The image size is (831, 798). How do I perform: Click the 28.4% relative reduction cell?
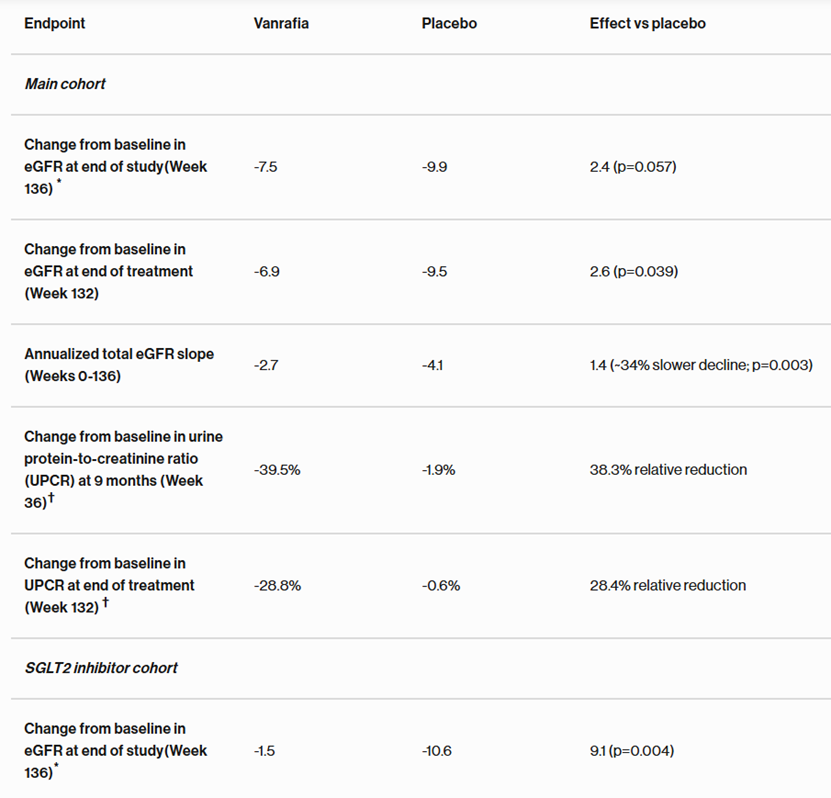(x=668, y=586)
